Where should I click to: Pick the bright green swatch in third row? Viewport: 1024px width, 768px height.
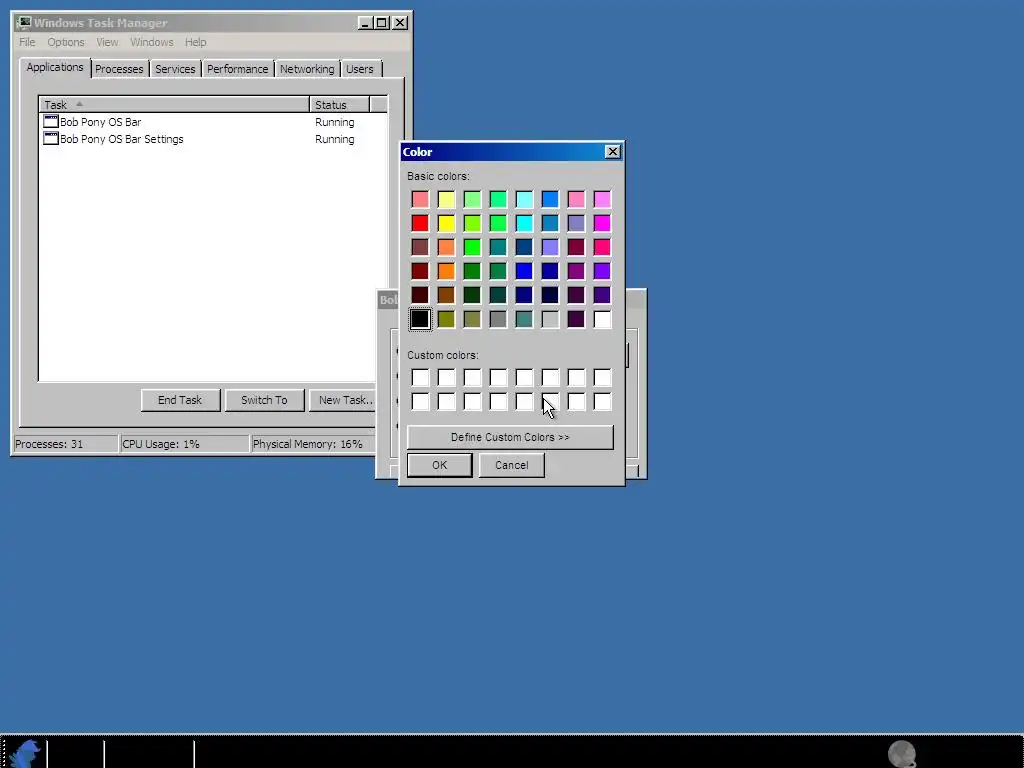[472, 247]
